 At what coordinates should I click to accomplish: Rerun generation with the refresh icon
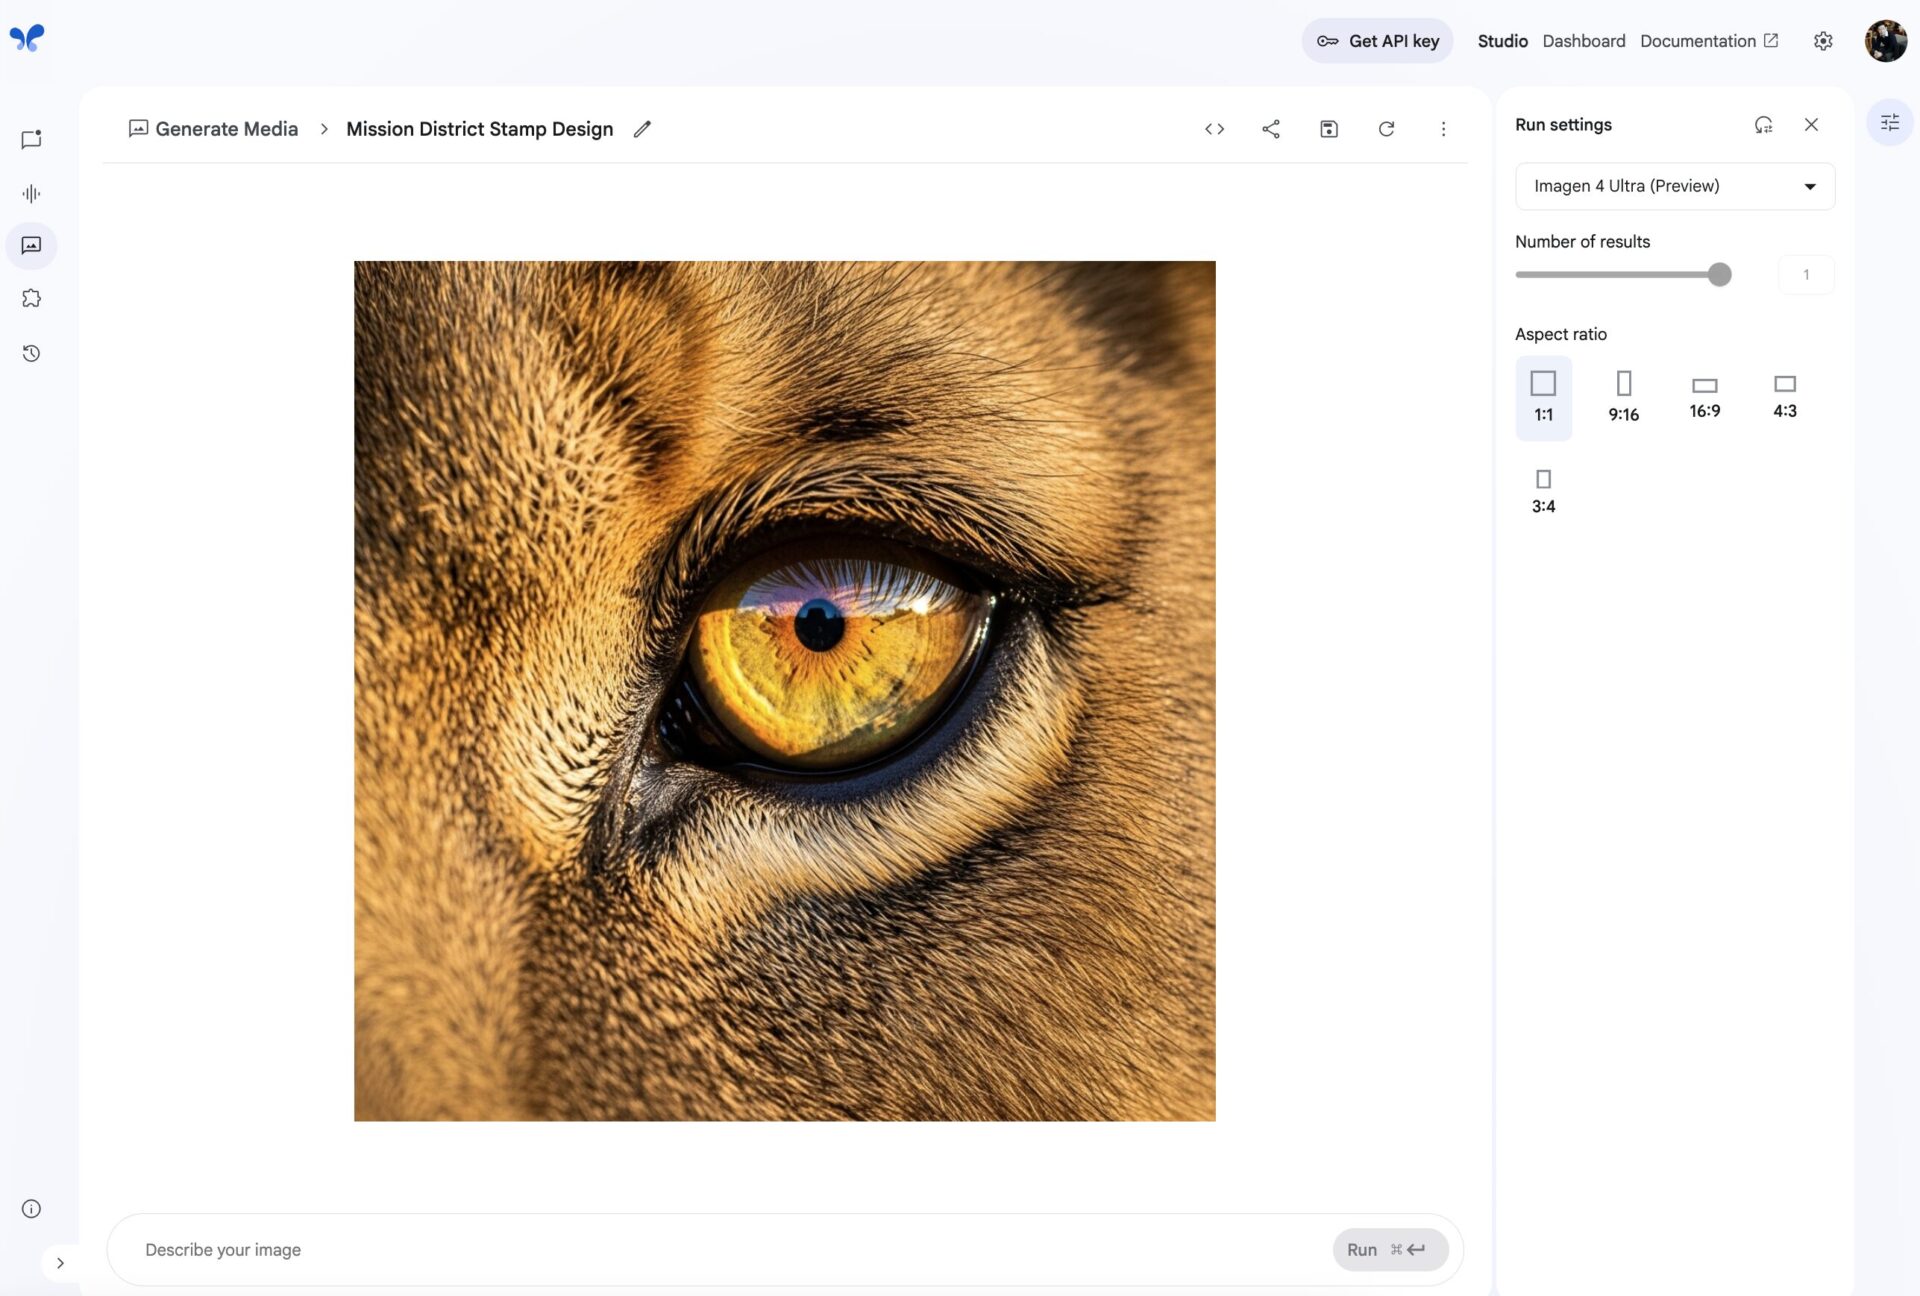pyautogui.click(x=1387, y=128)
